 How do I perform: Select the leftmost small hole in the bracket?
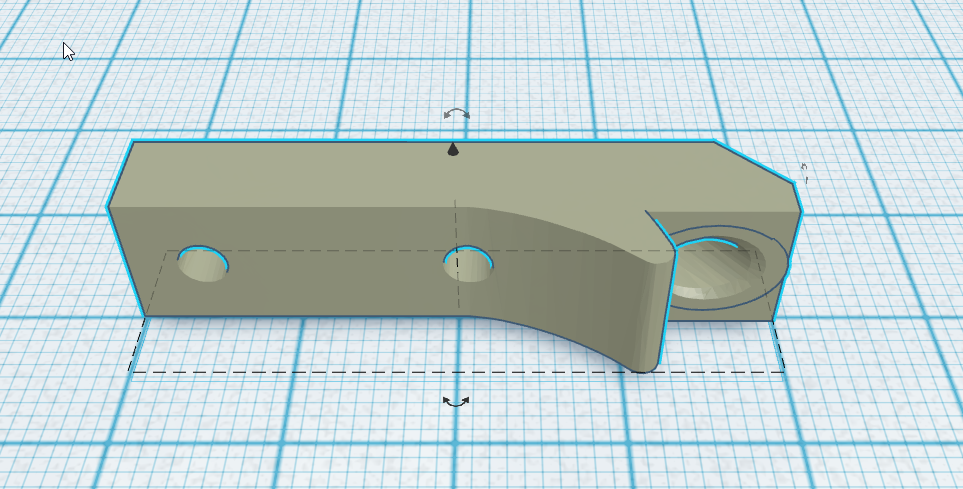click(203, 264)
